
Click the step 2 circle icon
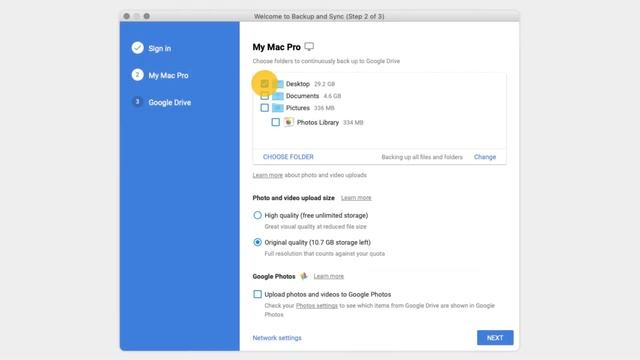(138, 75)
